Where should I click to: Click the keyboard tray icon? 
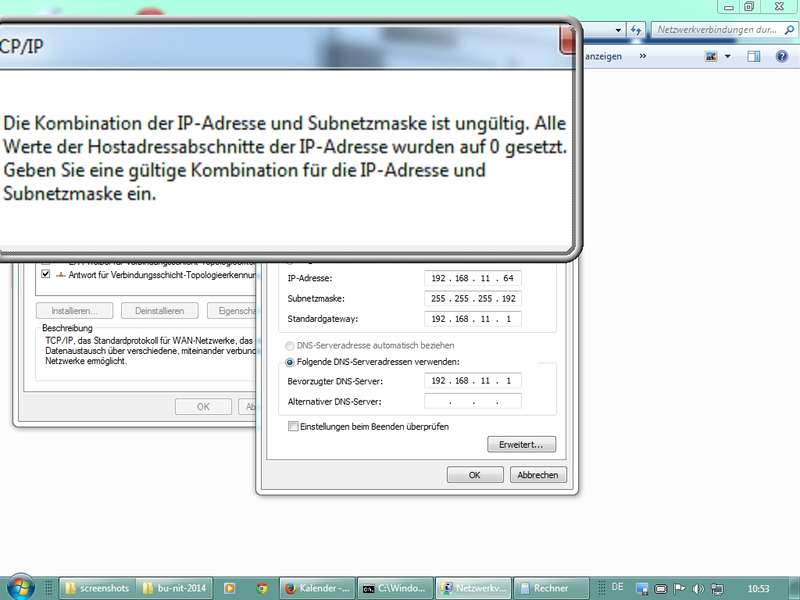point(661,589)
